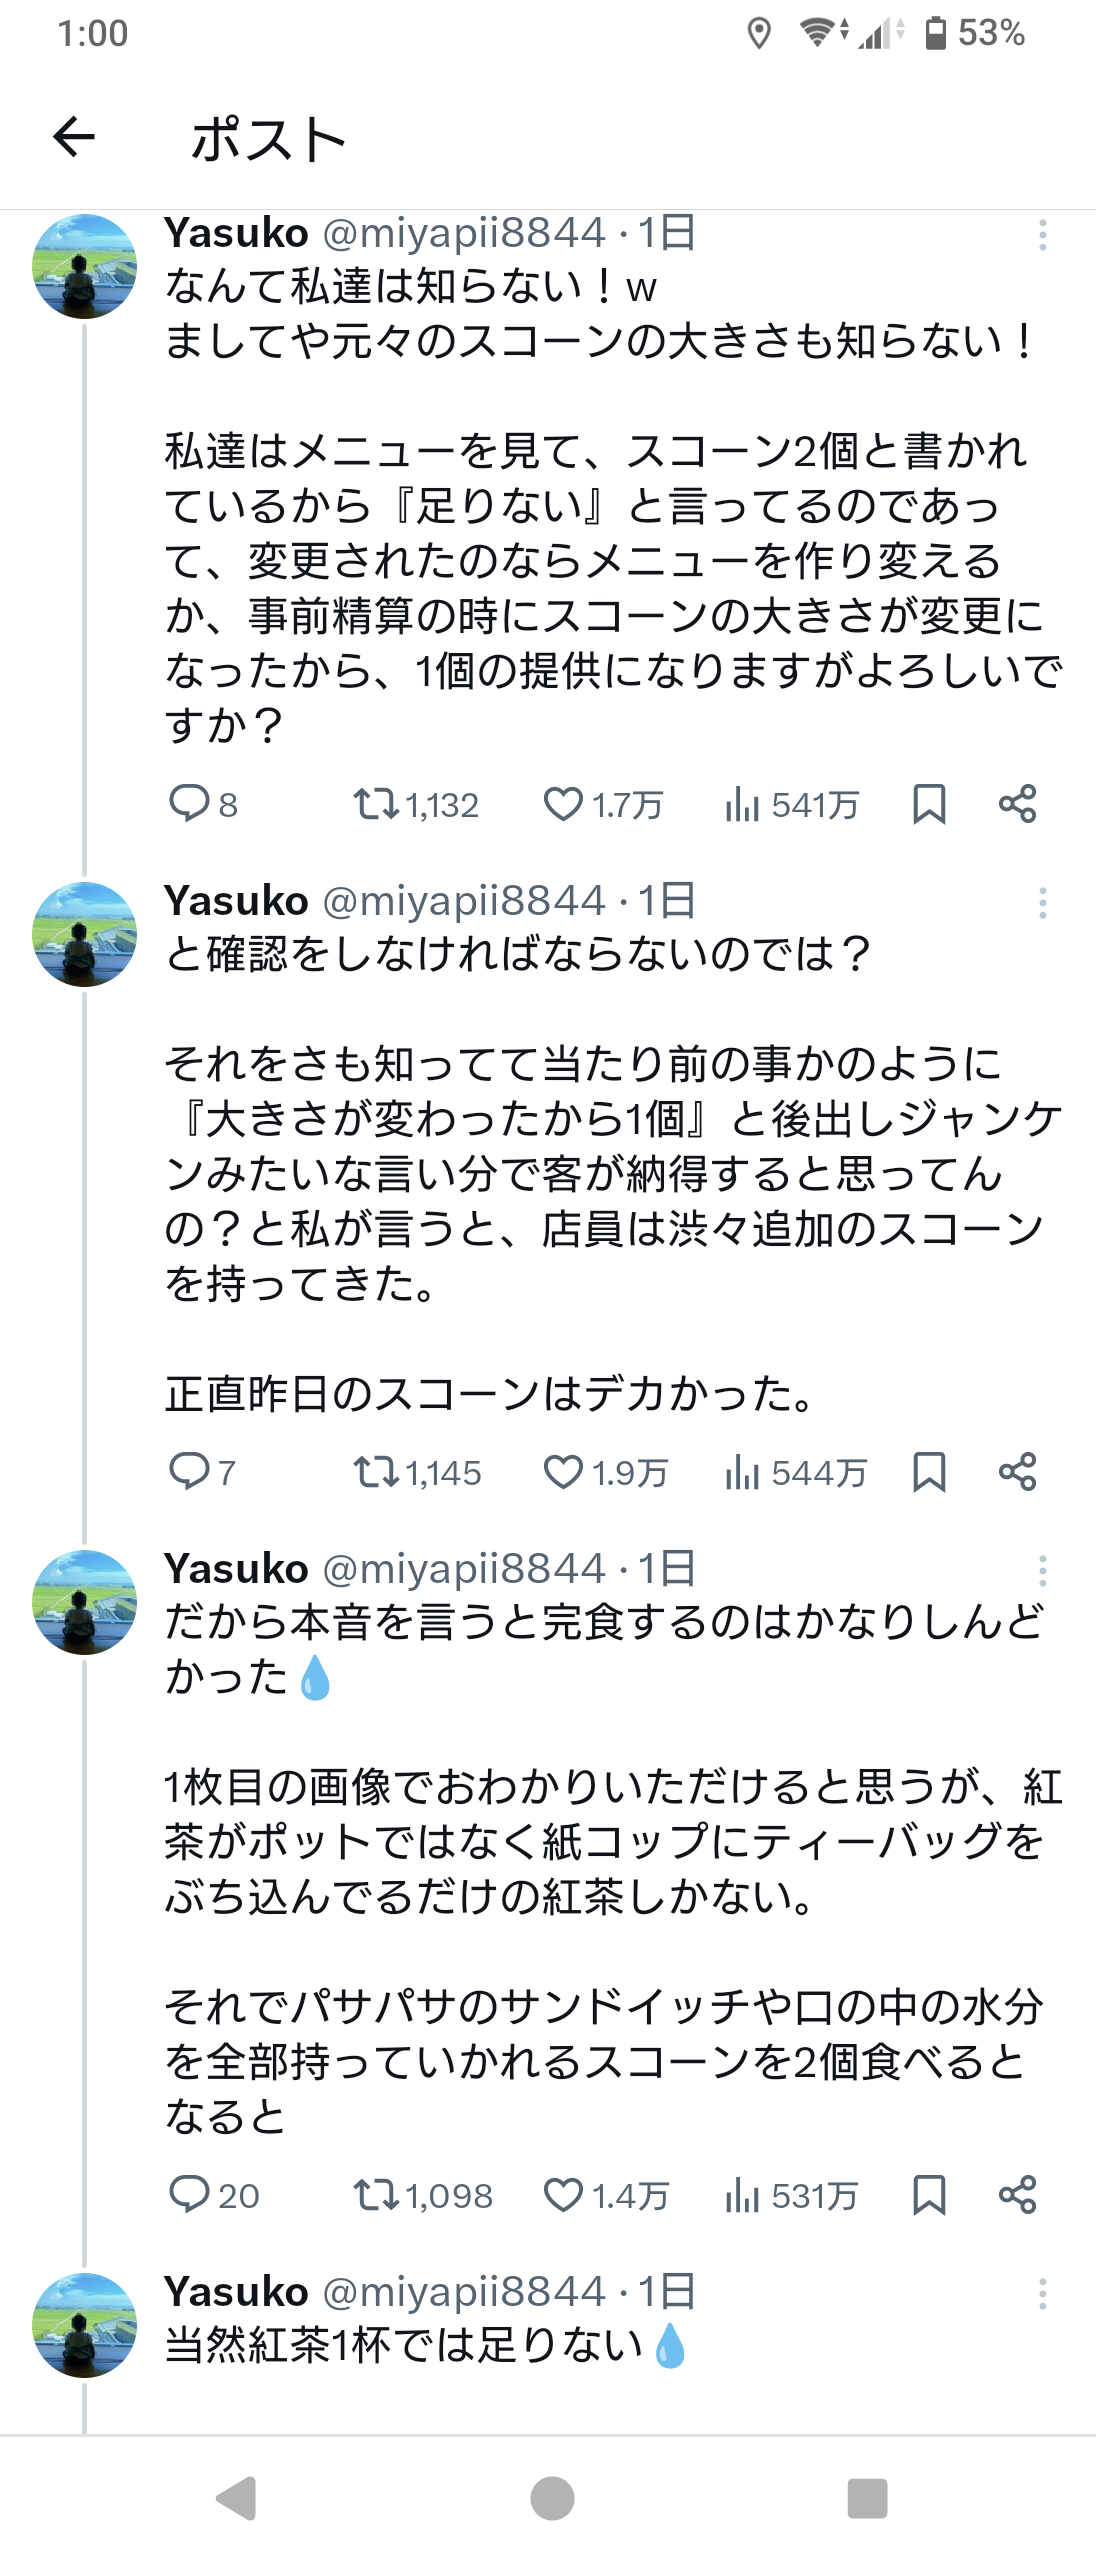The image size is (1096, 2560).
Task: Open @miyapii8844 handle on third post
Action: point(464,1568)
